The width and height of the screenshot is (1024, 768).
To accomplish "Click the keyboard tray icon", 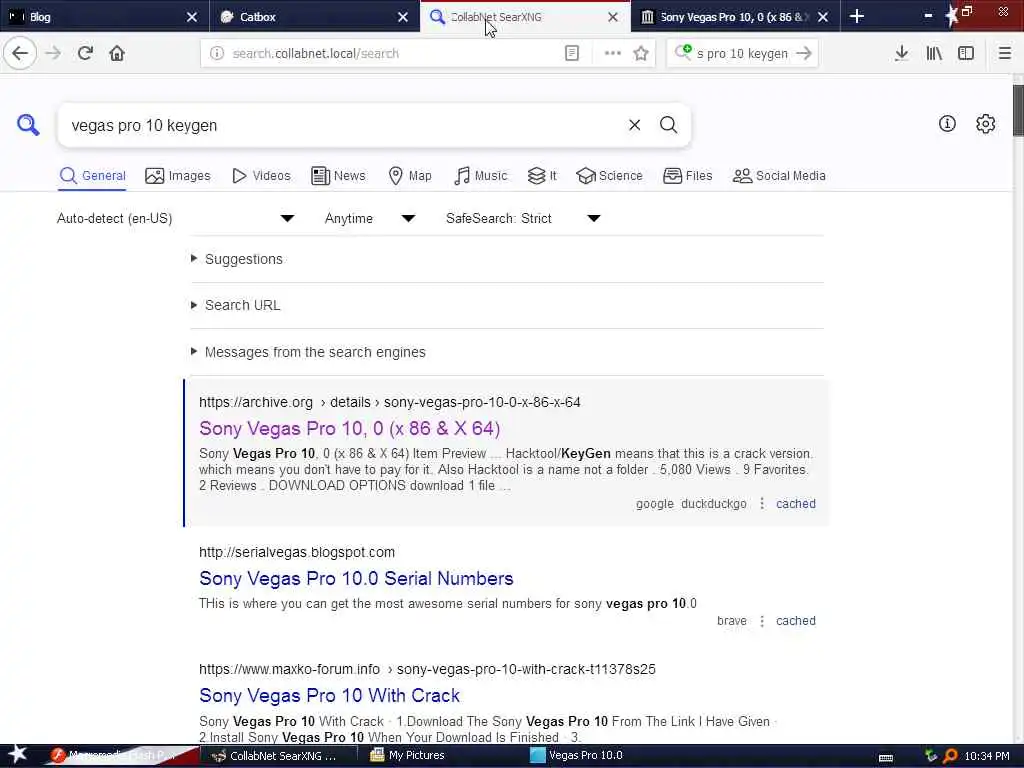I will tap(886, 758).
